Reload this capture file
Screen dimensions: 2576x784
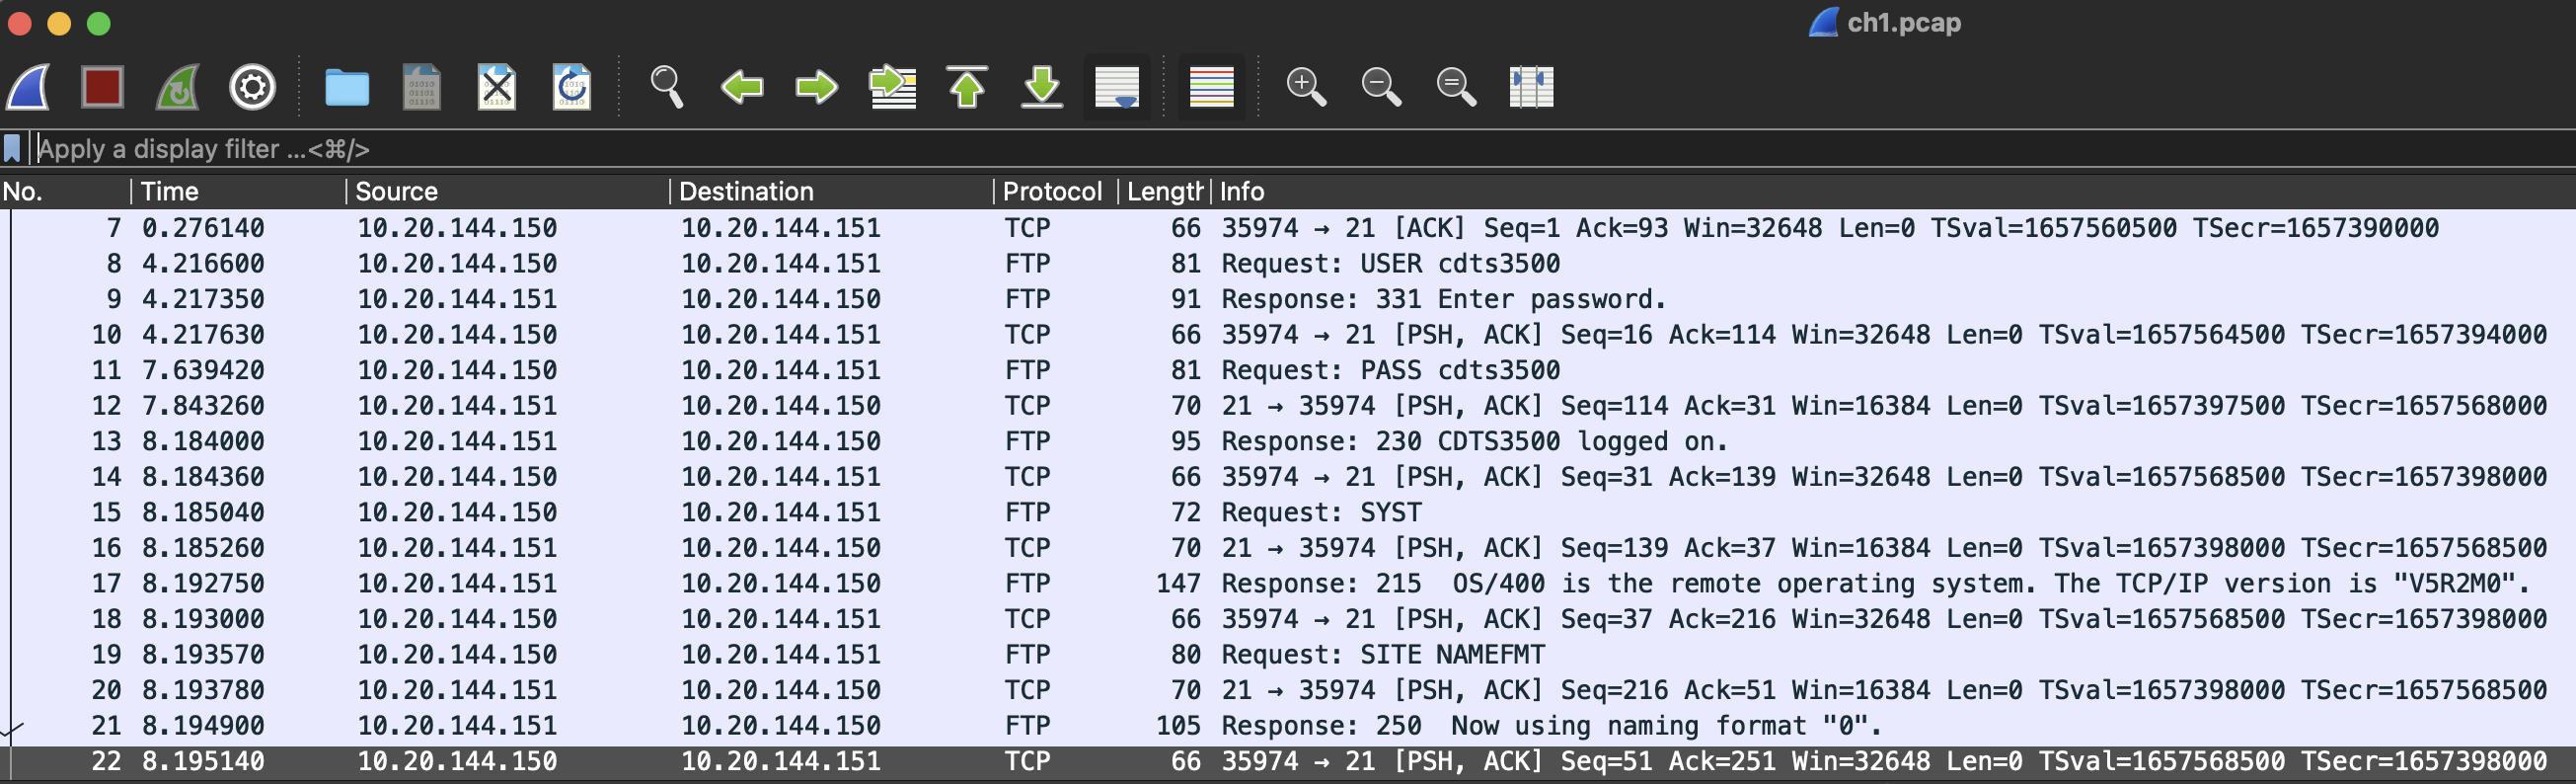pyautogui.click(x=572, y=87)
